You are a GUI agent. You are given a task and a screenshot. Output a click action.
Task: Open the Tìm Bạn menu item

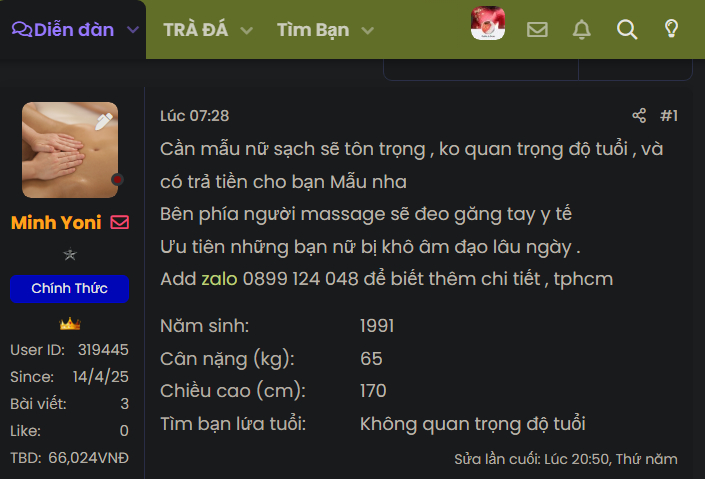(313, 30)
